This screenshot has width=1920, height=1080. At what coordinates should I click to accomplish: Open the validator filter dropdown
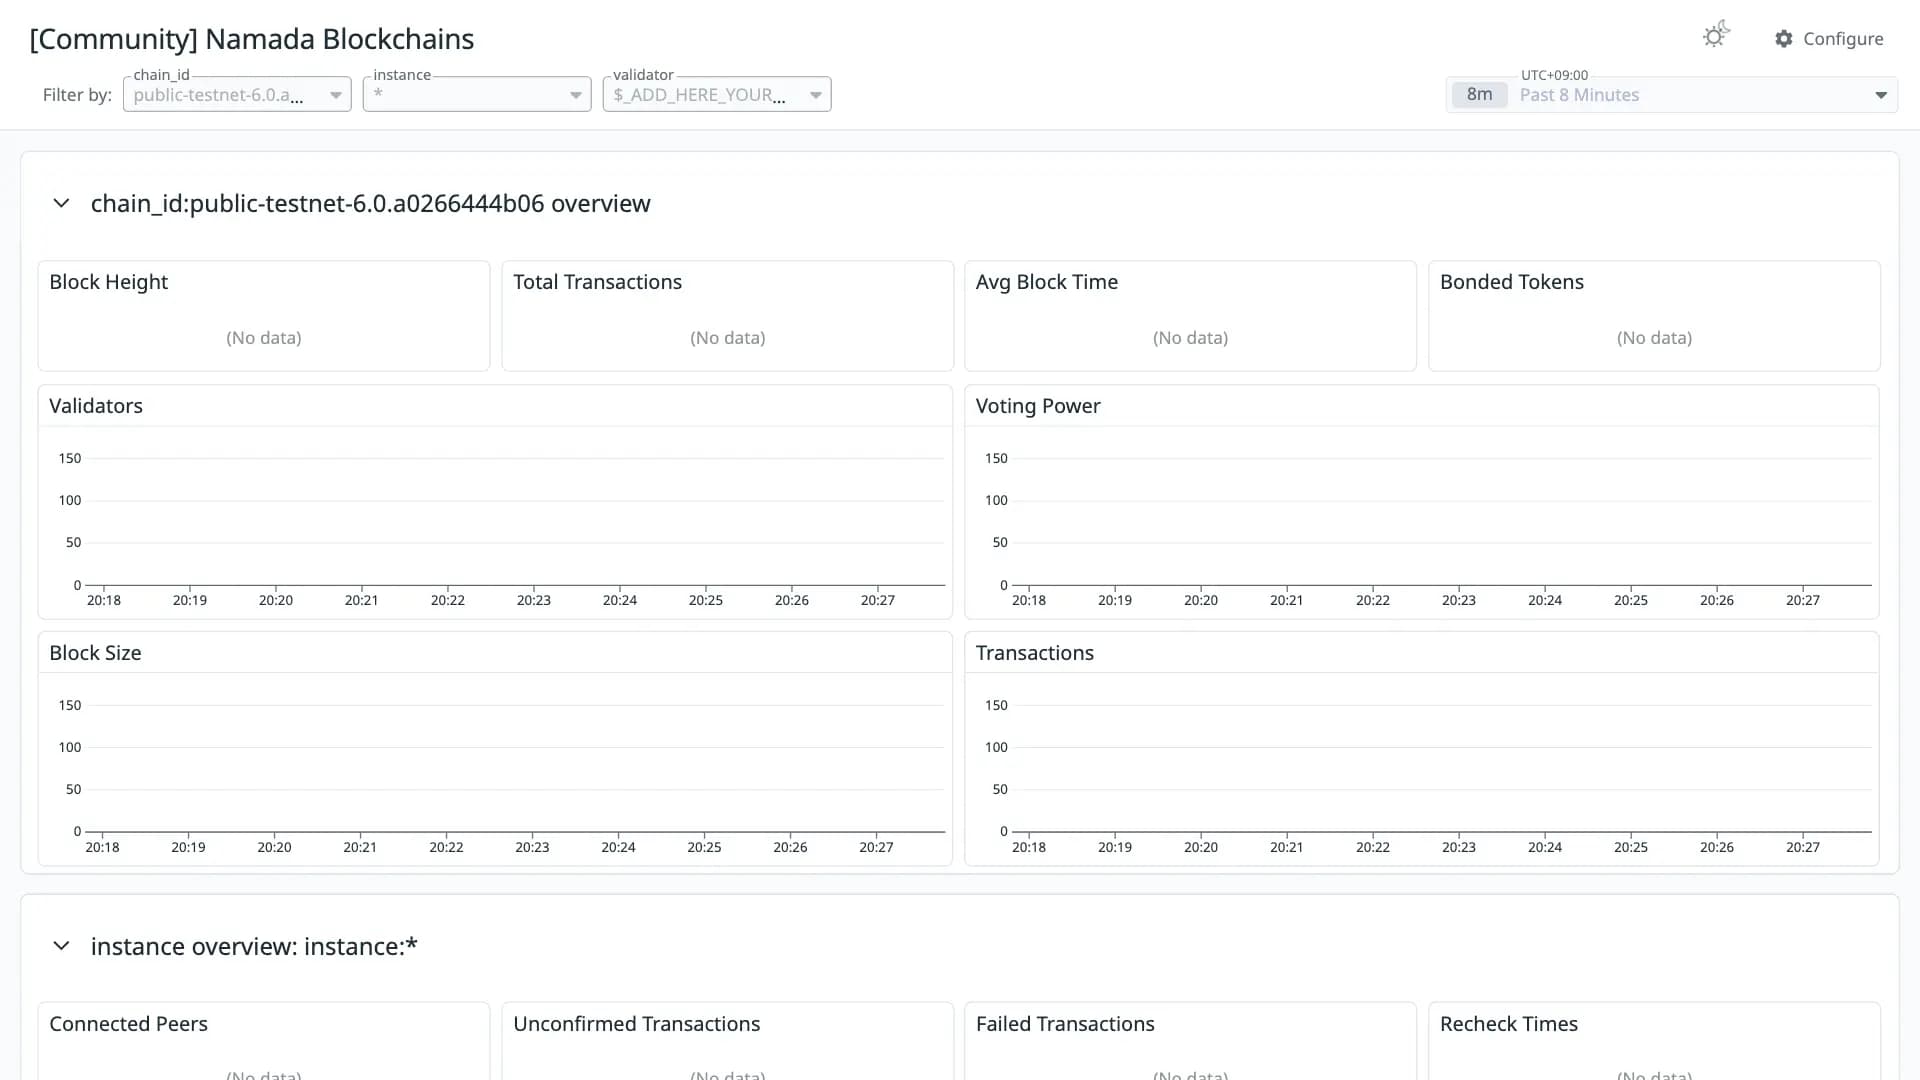[717, 95]
